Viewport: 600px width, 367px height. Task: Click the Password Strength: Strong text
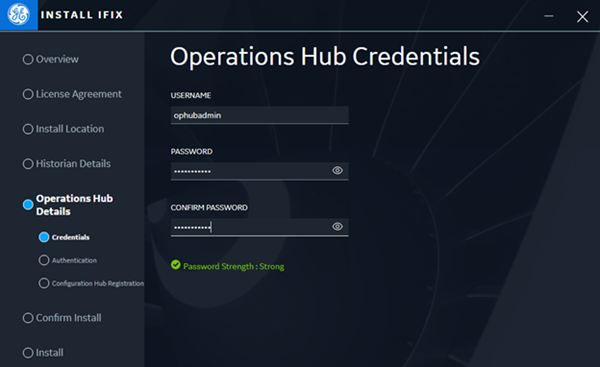pos(233,266)
